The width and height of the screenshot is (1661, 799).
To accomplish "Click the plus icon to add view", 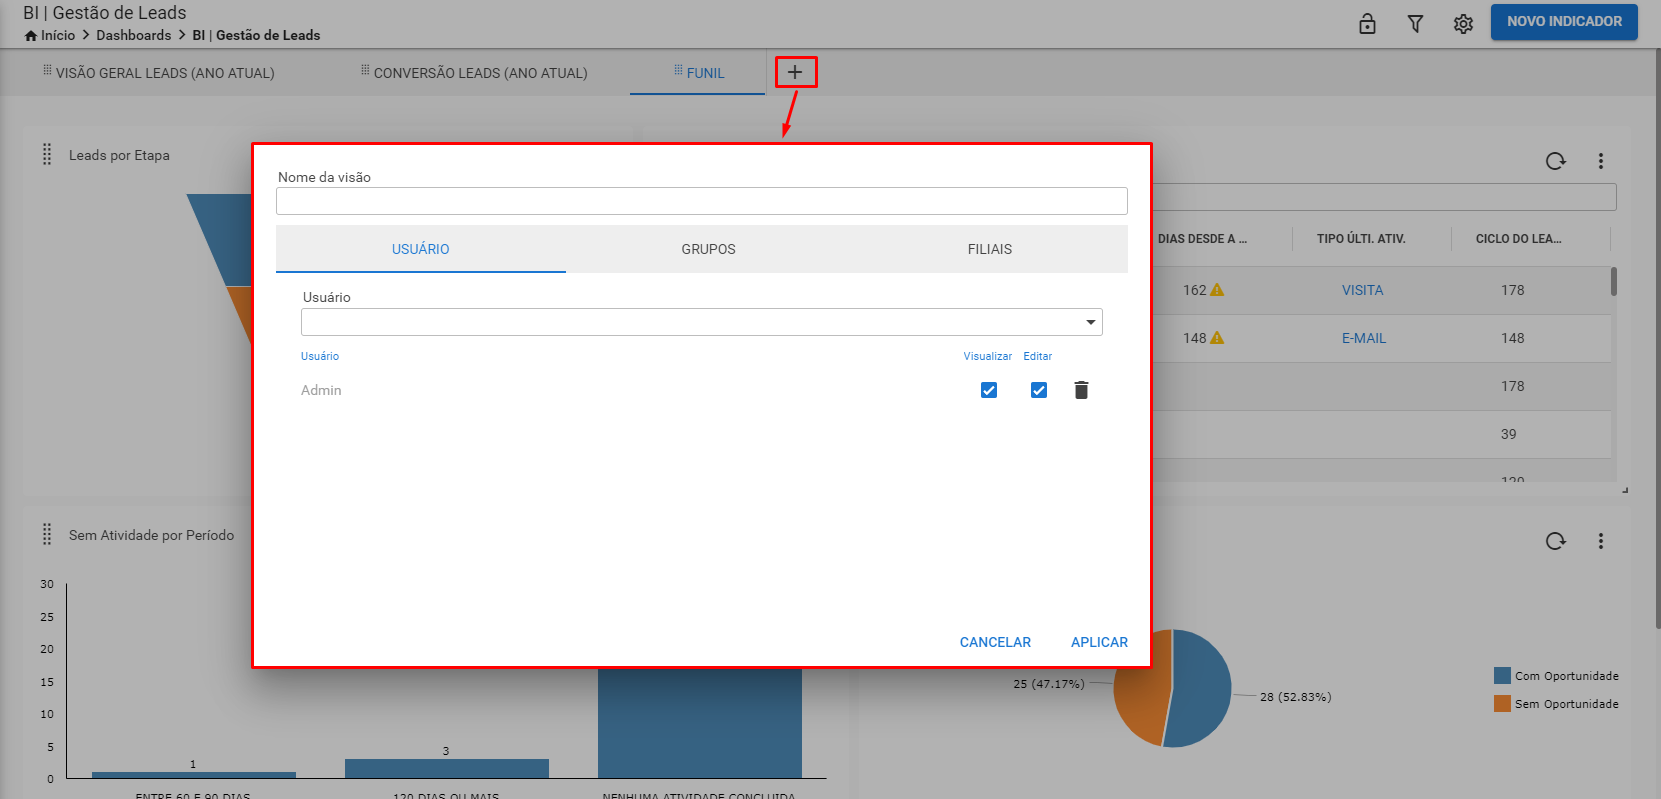I will pos(795,72).
